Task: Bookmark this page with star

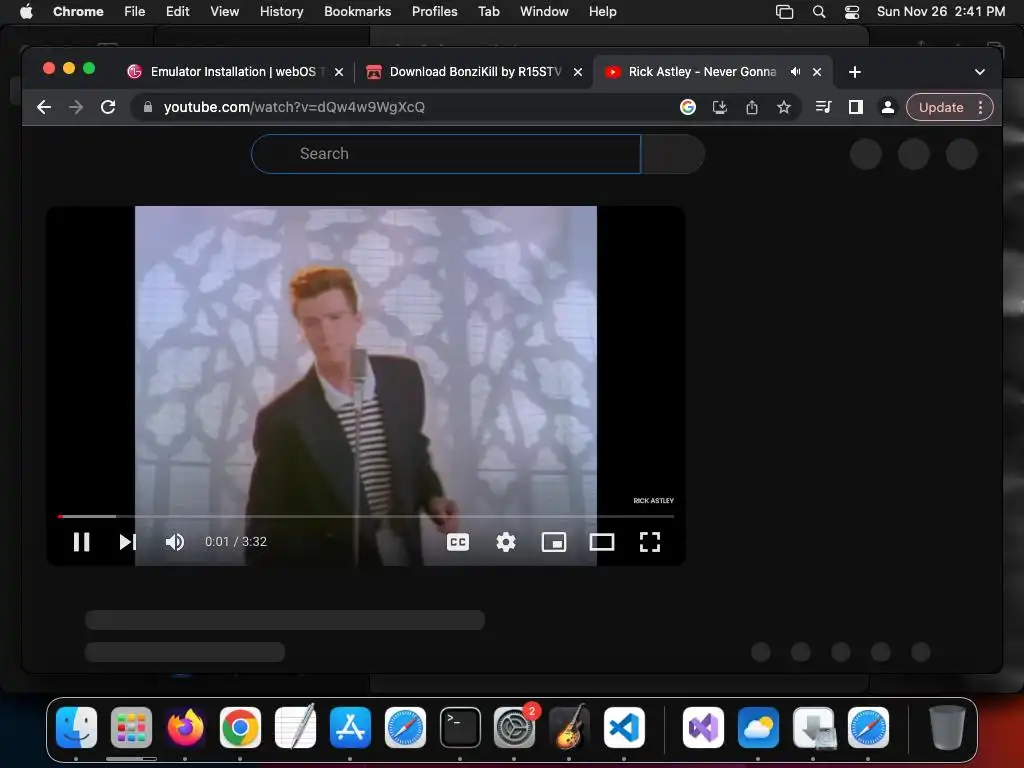Action: pos(784,107)
